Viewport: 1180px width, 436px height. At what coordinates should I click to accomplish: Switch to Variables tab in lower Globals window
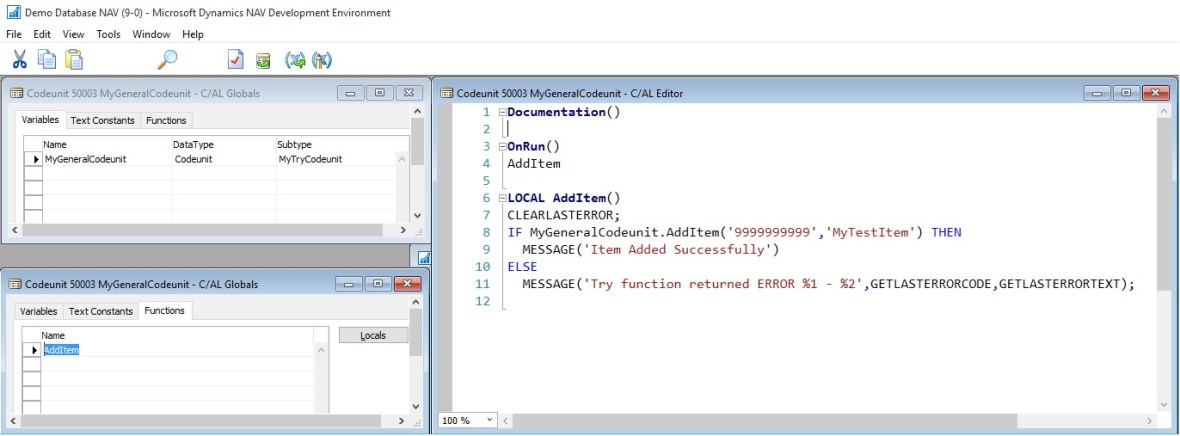point(40,311)
